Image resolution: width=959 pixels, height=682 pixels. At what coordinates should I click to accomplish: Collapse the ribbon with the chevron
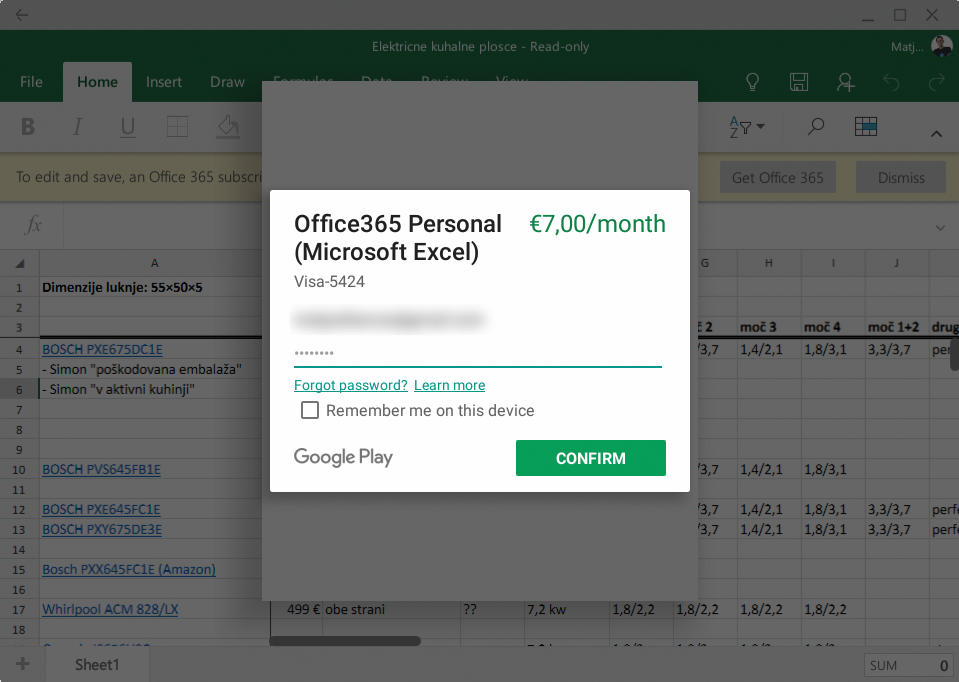click(936, 133)
